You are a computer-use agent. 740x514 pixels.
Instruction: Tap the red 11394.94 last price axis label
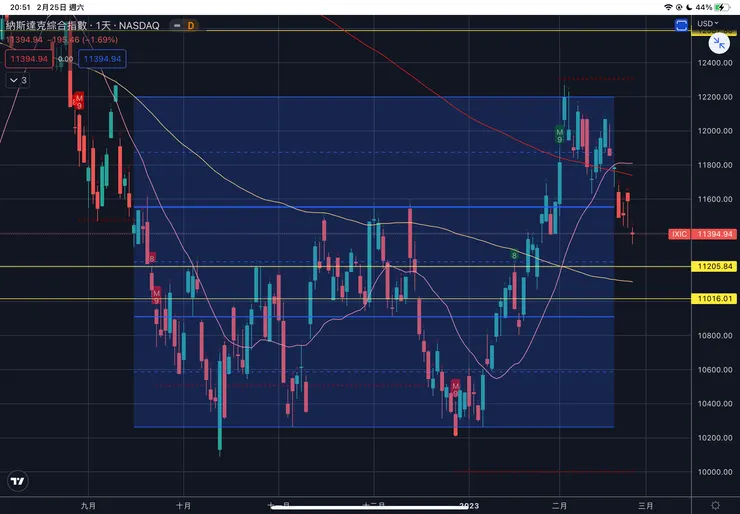pos(715,234)
